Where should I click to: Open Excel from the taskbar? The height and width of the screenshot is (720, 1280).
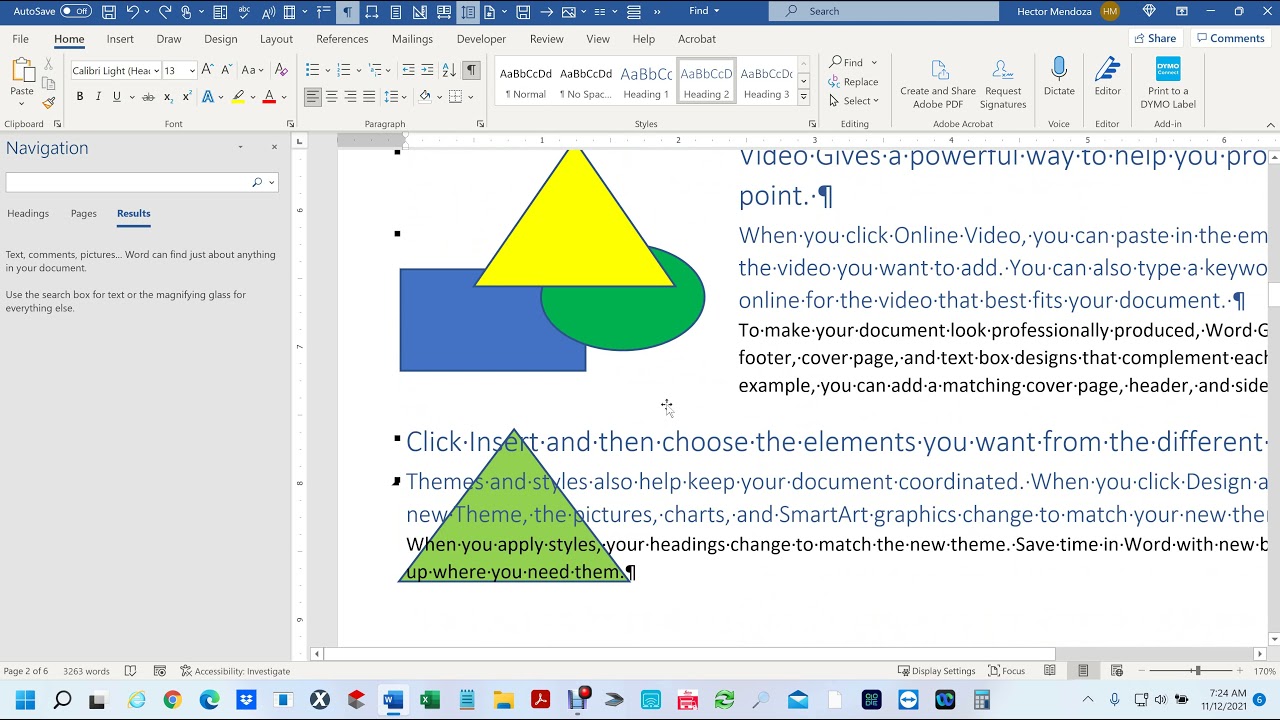coord(430,700)
